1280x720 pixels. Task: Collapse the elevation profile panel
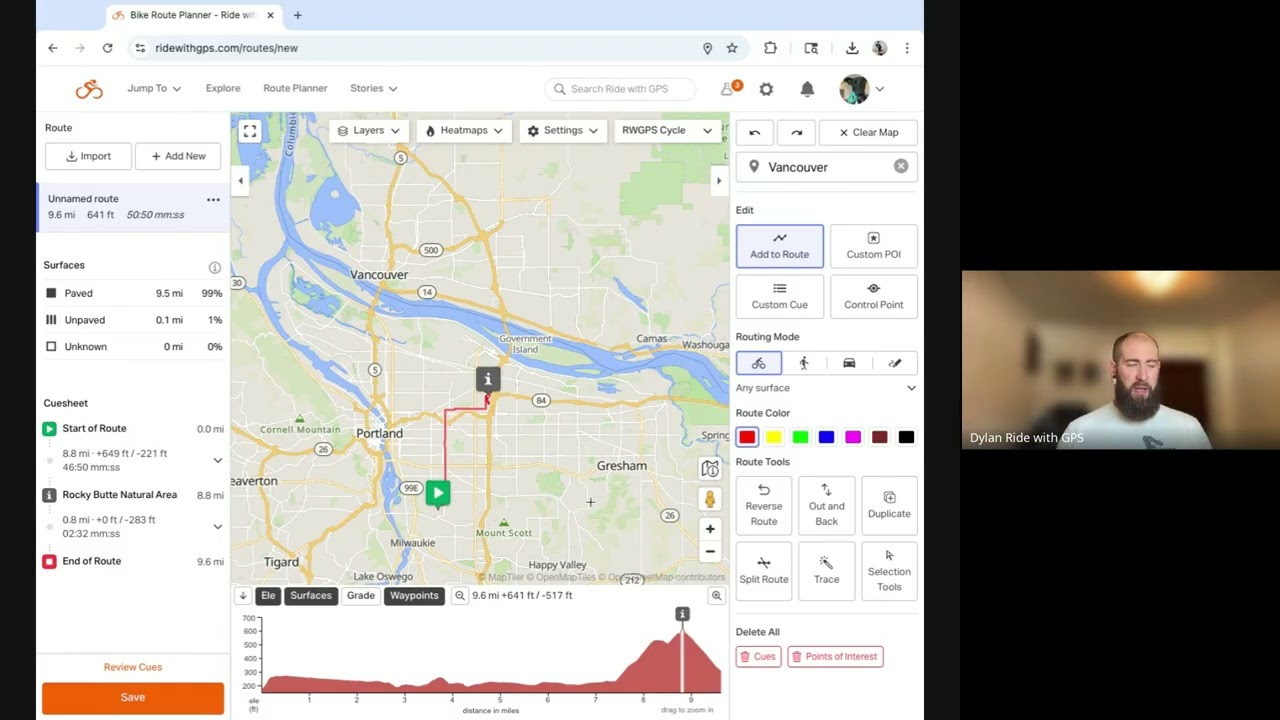(x=242, y=596)
